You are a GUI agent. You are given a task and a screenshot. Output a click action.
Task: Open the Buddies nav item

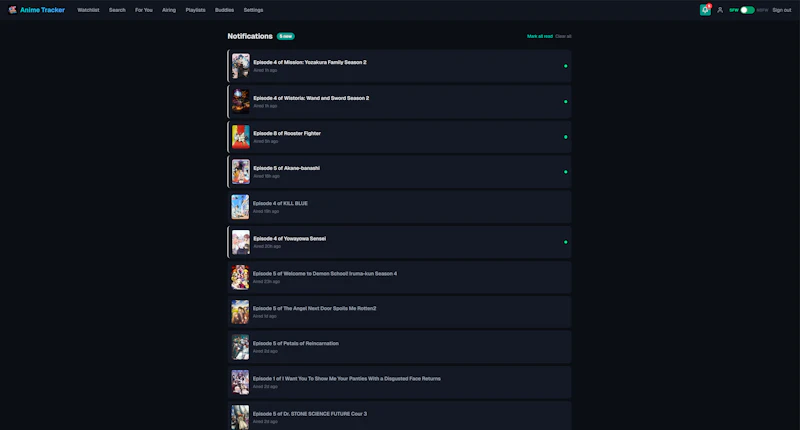point(224,10)
